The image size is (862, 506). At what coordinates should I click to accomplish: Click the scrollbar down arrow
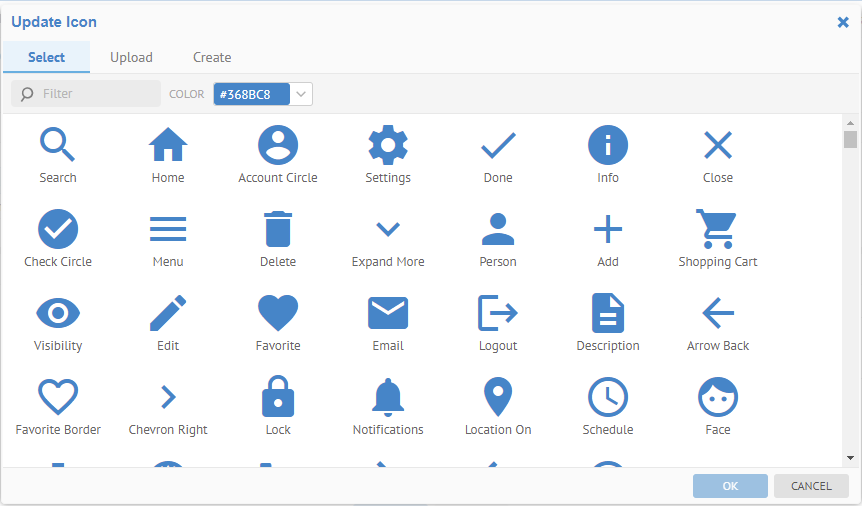[850, 458]
